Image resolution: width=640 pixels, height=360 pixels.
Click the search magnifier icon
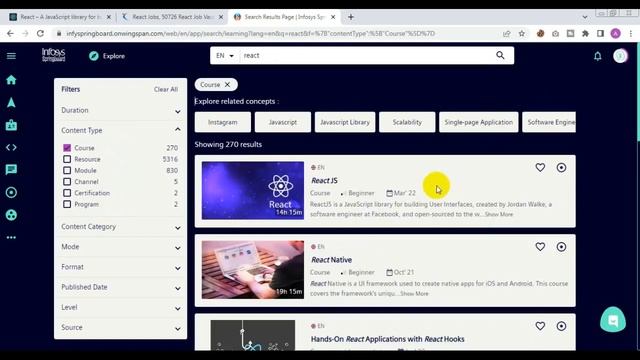click(500, 55)
